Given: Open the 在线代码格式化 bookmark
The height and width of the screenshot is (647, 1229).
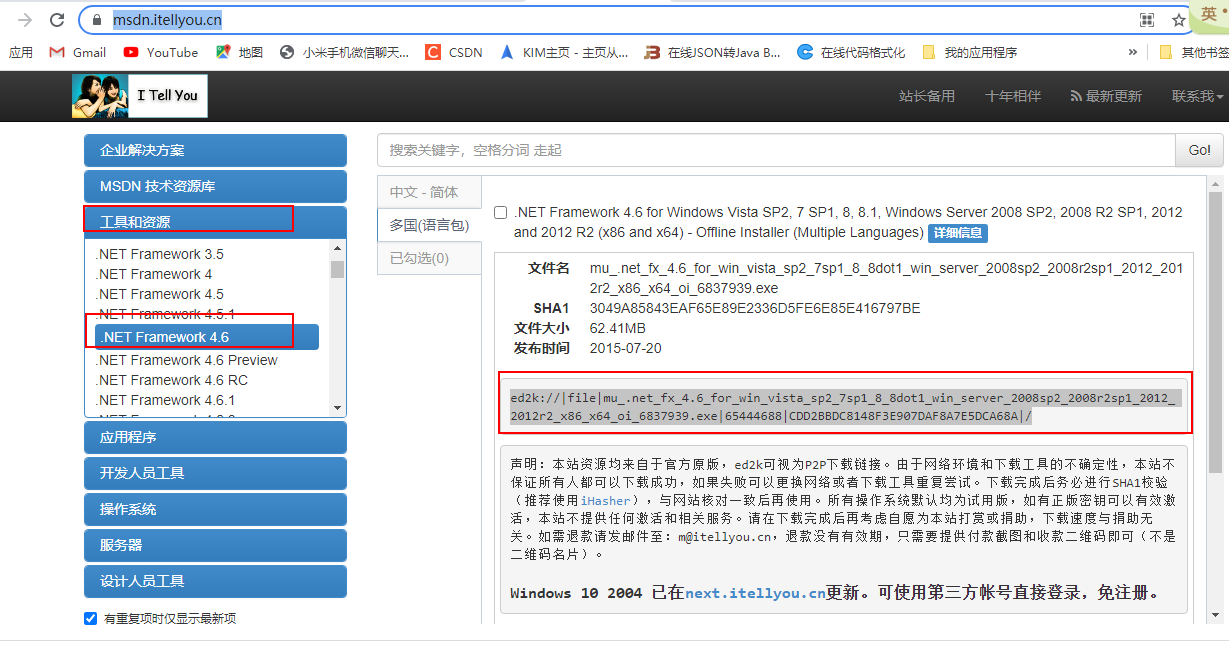Looking at the screenshot, I should click(851, 52).
